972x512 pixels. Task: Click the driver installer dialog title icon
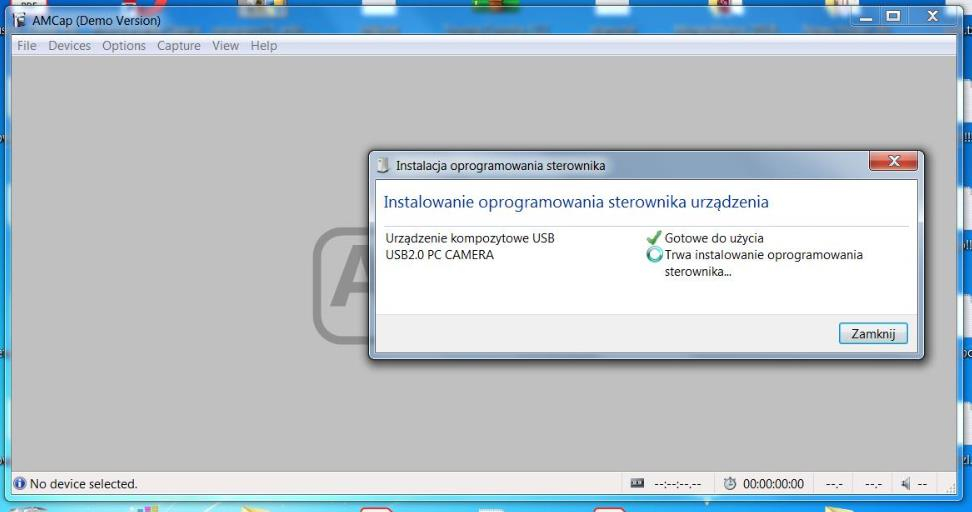[383, 165]
